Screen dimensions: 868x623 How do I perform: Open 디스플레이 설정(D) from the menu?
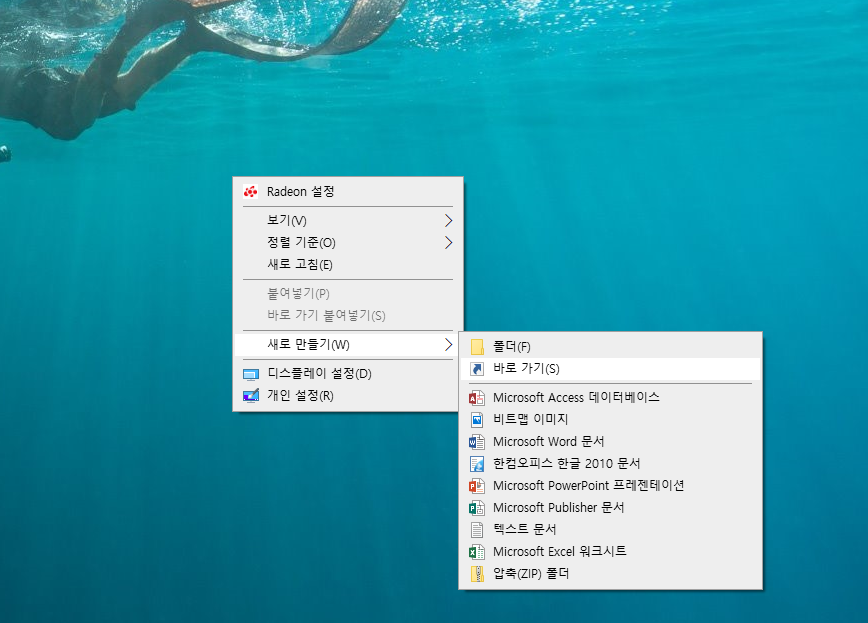[x=348, y=374]
